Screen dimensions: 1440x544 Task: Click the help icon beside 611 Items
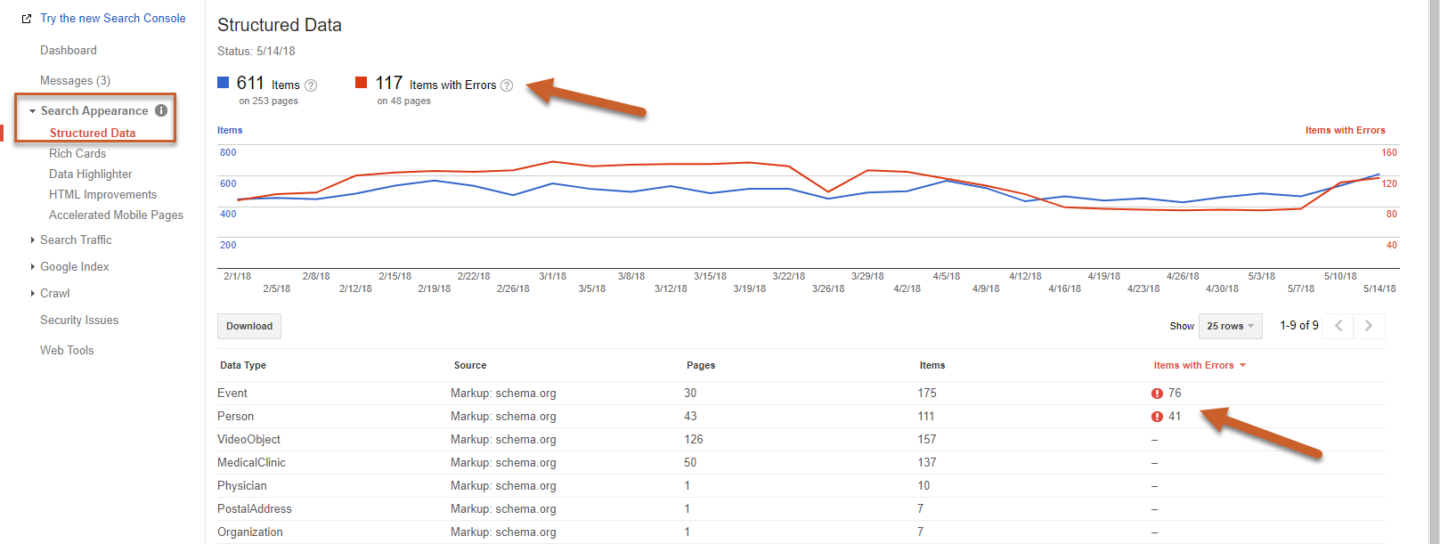[310, 86]
